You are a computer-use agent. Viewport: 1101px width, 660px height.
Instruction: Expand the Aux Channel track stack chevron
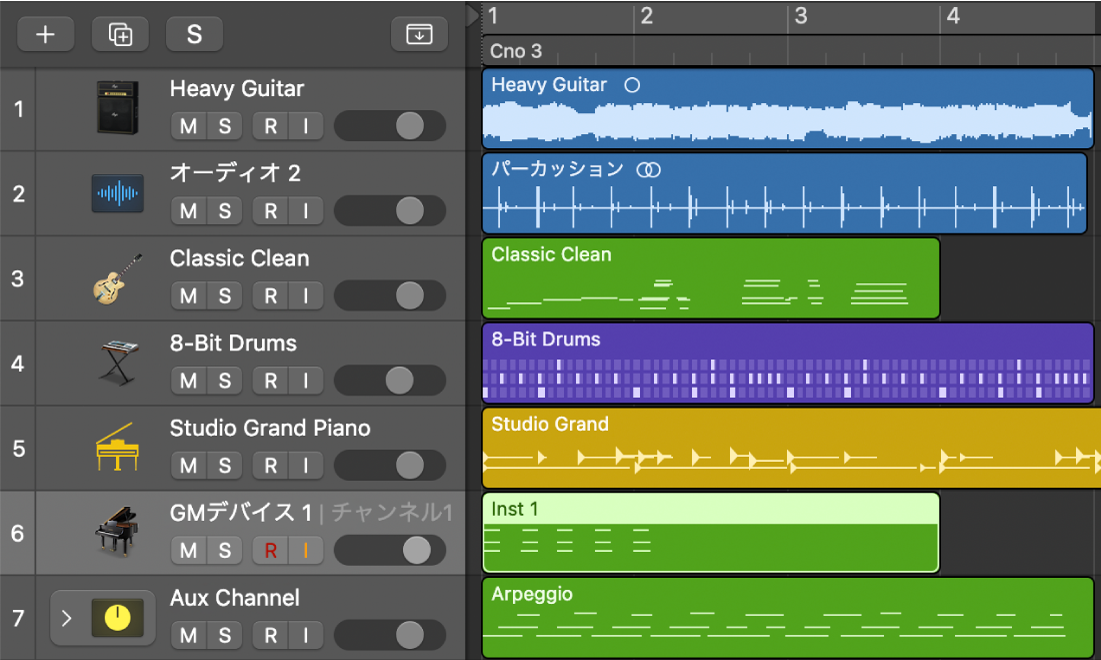pyautogui.click(x=66, y=618)
